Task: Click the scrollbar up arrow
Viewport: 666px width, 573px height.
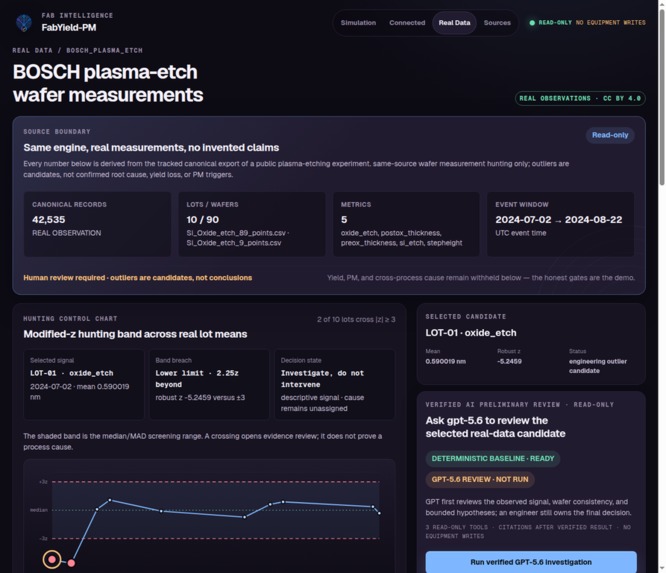Action: tap(662, 4)
